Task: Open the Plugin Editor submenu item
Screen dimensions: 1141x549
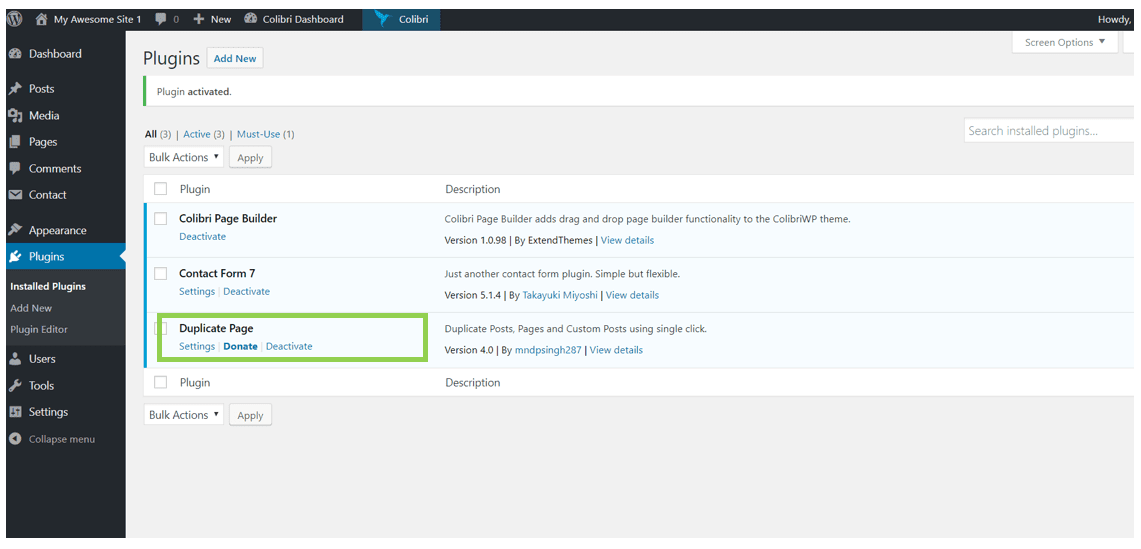Action: tap(39, 330)
